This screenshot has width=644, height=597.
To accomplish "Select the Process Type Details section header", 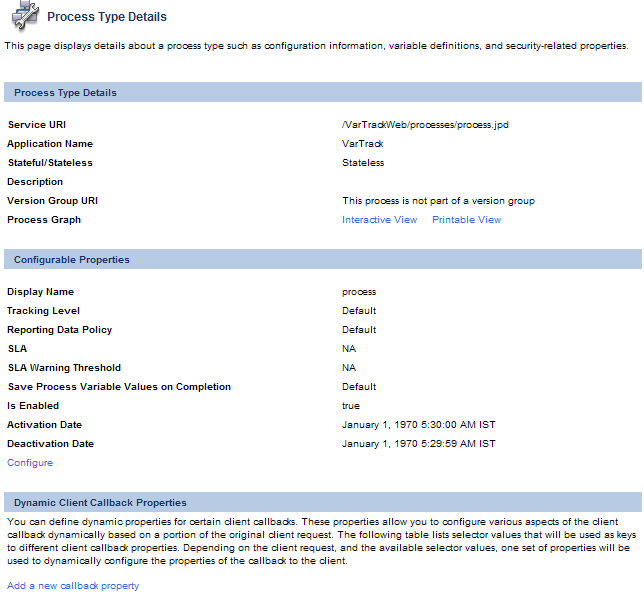I will 323,92.
